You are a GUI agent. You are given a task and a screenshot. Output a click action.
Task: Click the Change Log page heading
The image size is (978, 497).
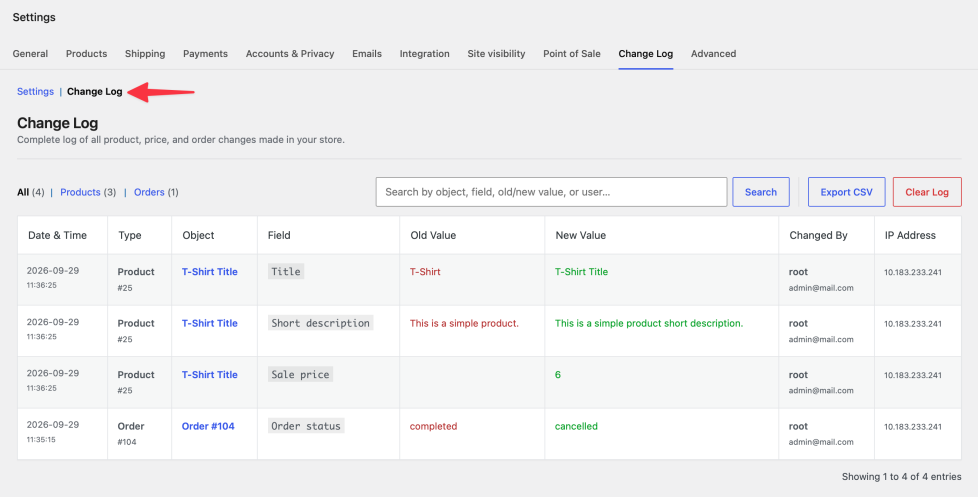click(x=57, y=123)
